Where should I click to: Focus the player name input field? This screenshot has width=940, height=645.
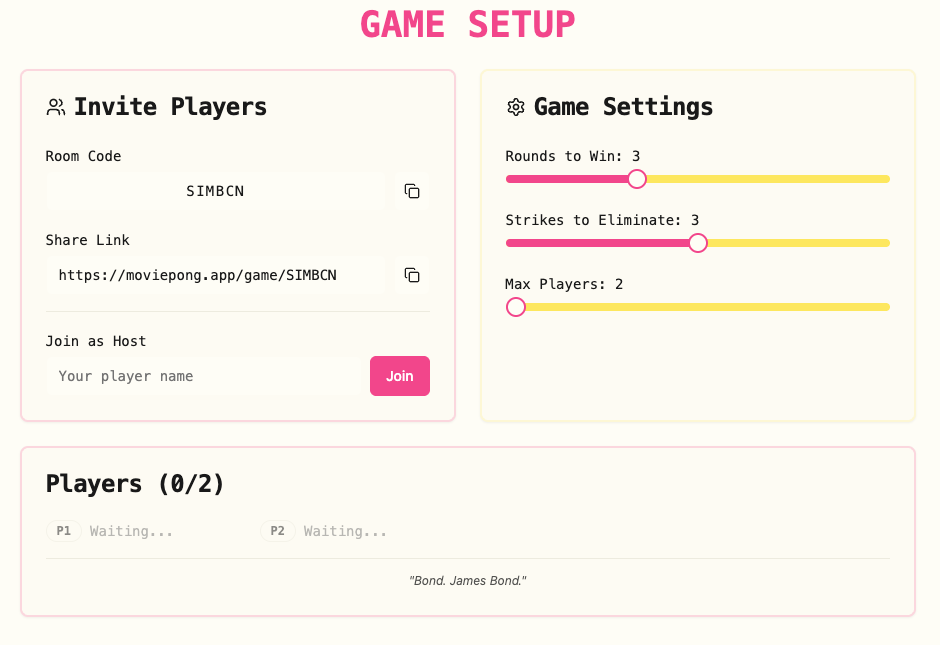[x=204, y=376]
